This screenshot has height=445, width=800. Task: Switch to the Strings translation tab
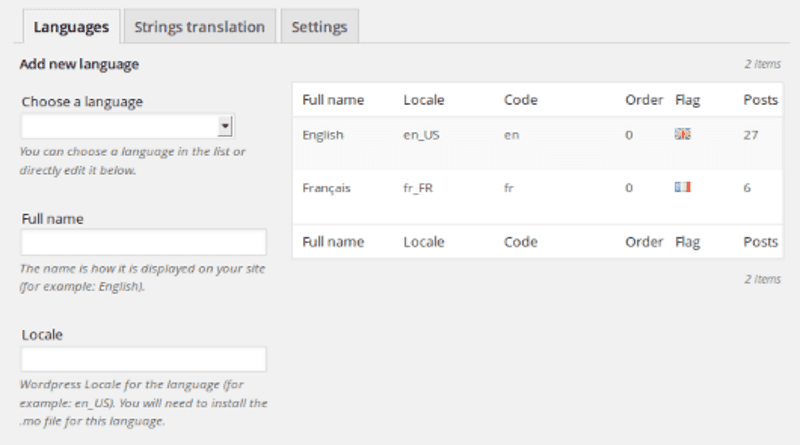(199, 27)
